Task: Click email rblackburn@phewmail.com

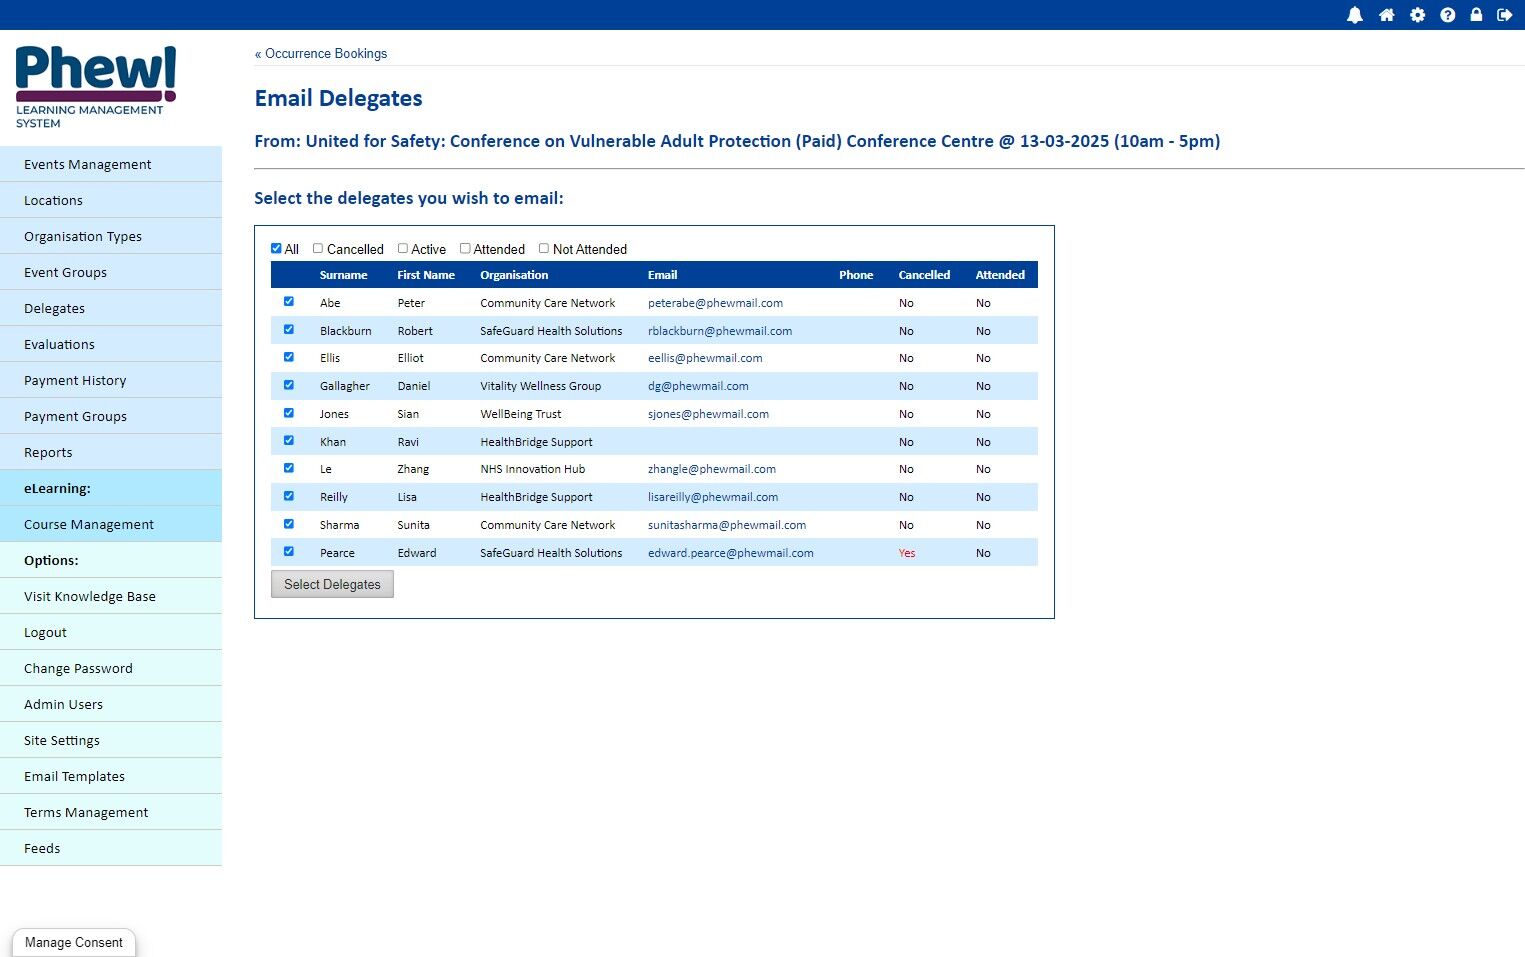Action: click(x=720, y=331)
